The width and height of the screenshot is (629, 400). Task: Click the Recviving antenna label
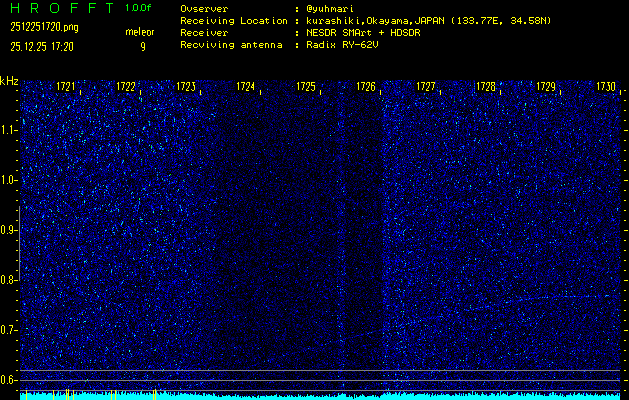click(231, 45)
